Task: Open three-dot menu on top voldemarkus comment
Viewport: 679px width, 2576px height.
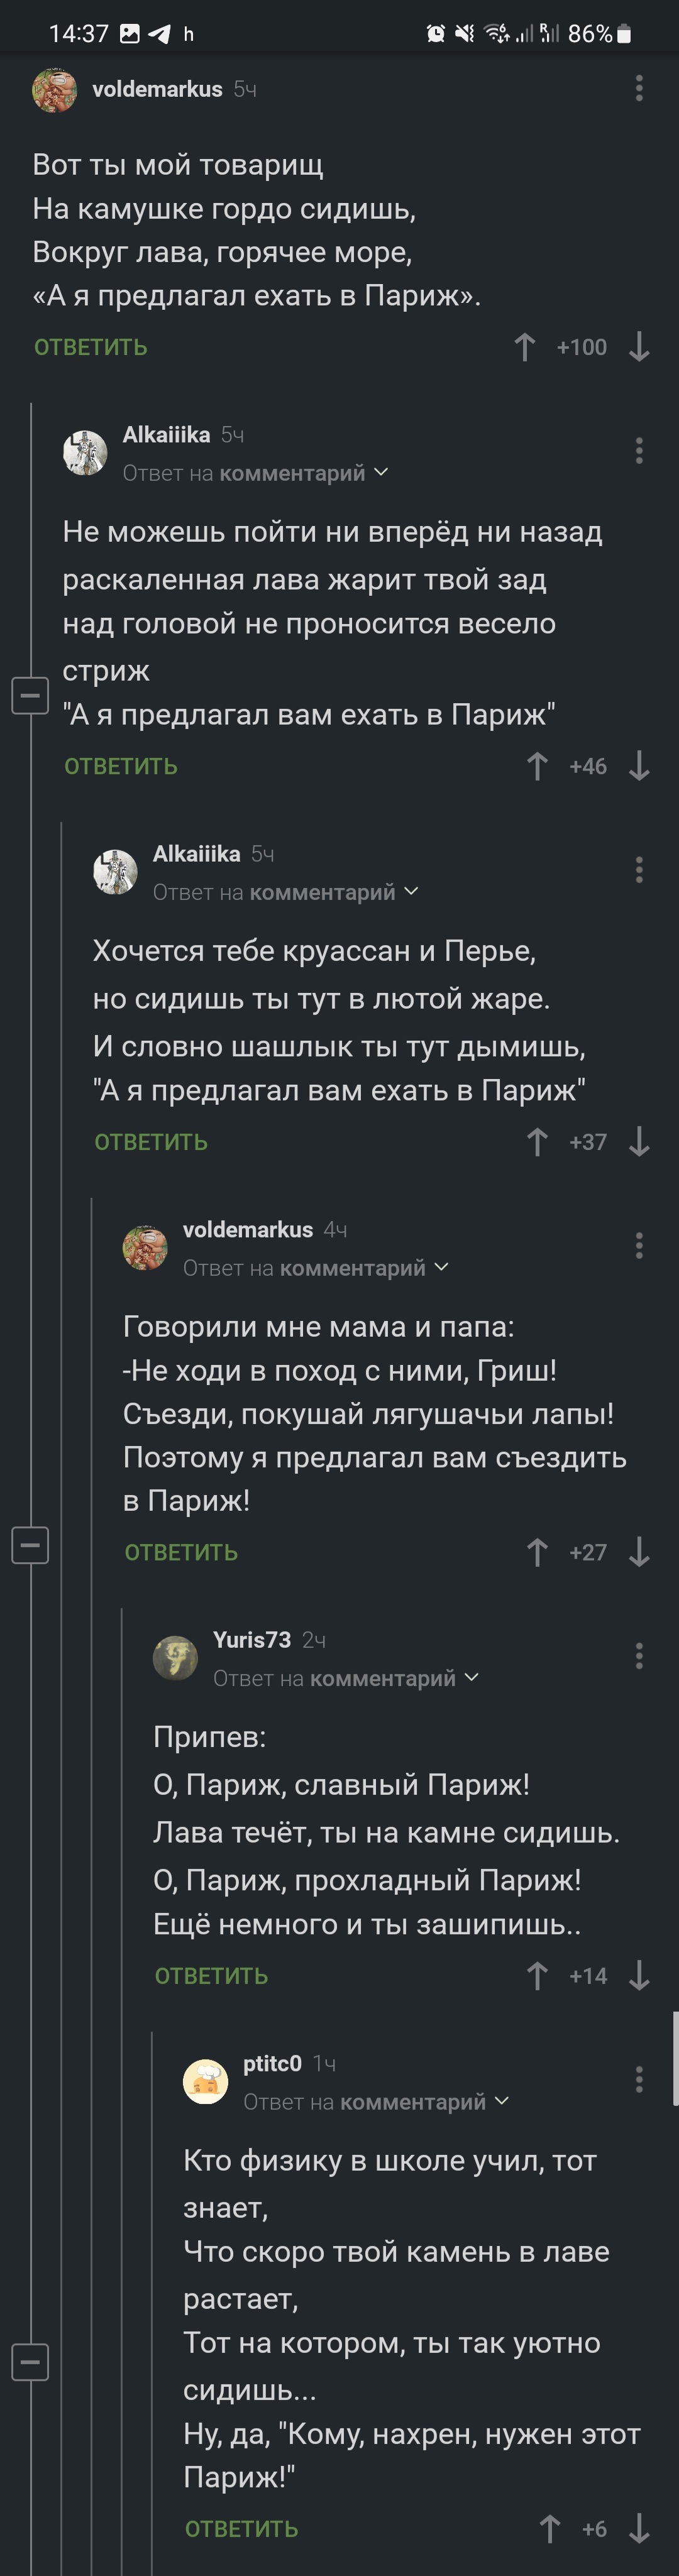Action: coord(639,88)
